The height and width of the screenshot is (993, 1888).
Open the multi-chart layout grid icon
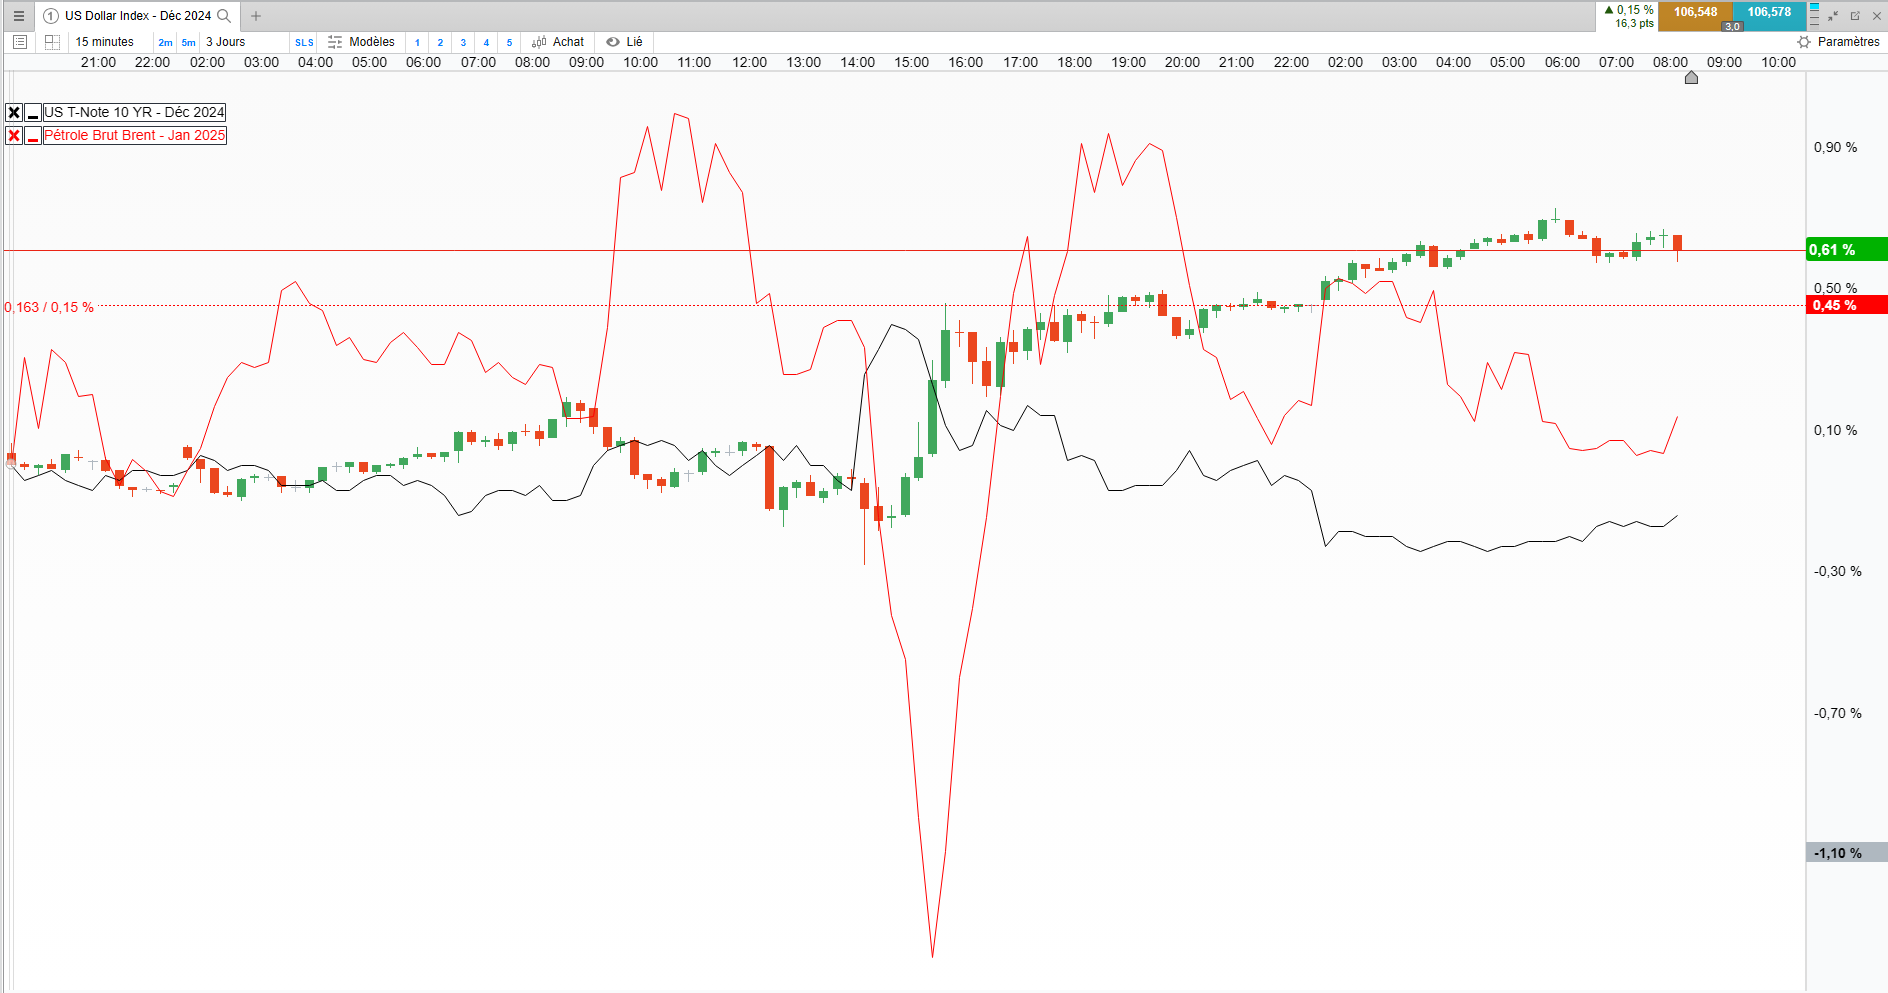(x=53, y=42)
